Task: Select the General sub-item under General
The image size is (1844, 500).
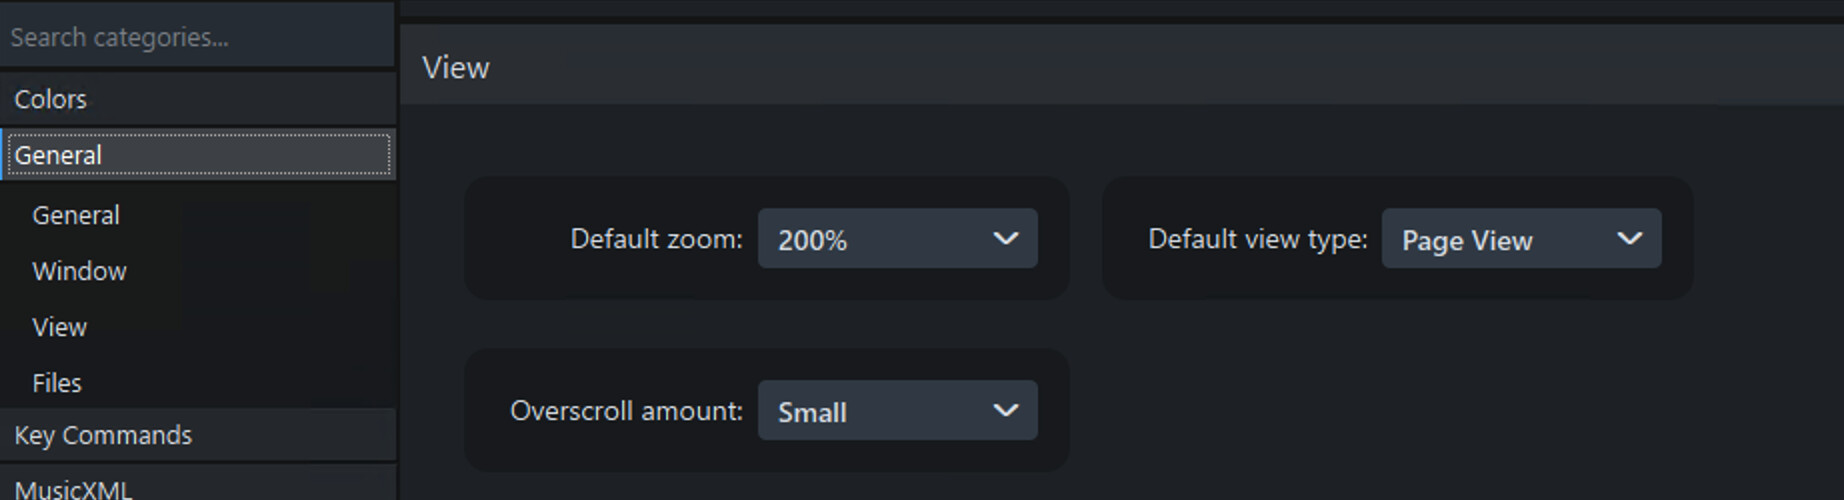Action: tap(76, 215)
